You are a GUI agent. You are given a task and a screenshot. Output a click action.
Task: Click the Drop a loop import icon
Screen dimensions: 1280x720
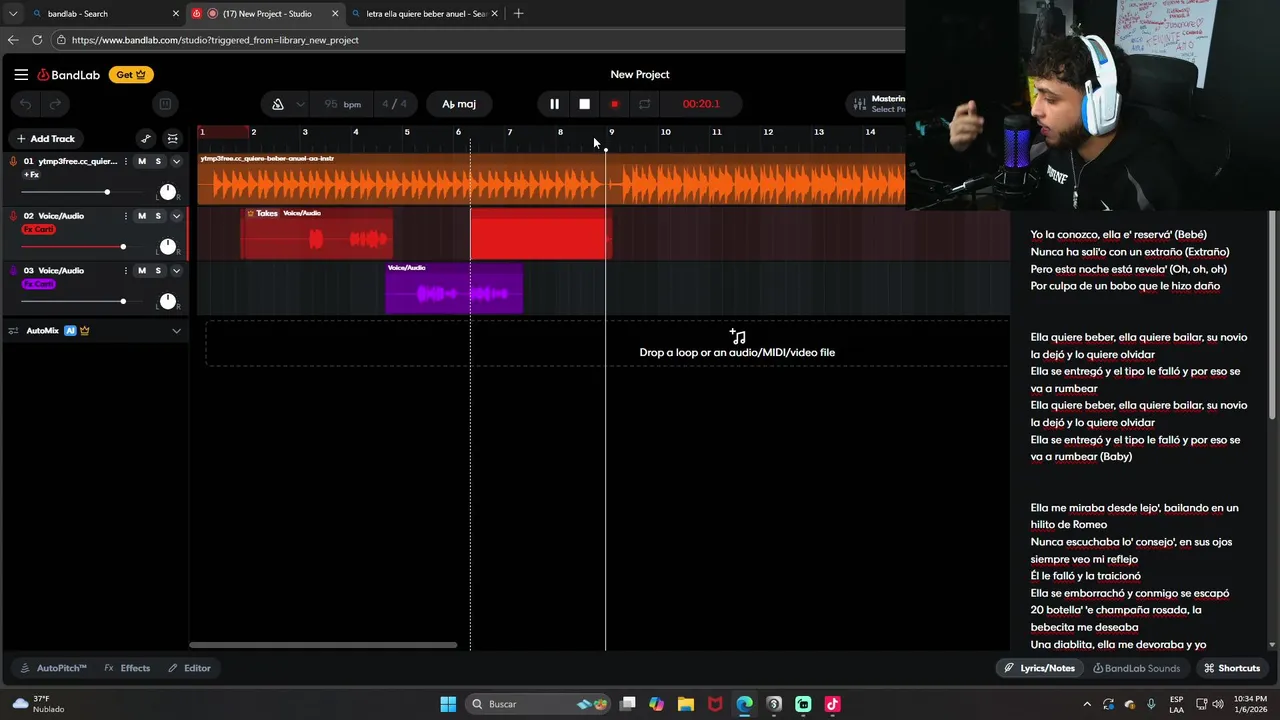coord(737,336)
